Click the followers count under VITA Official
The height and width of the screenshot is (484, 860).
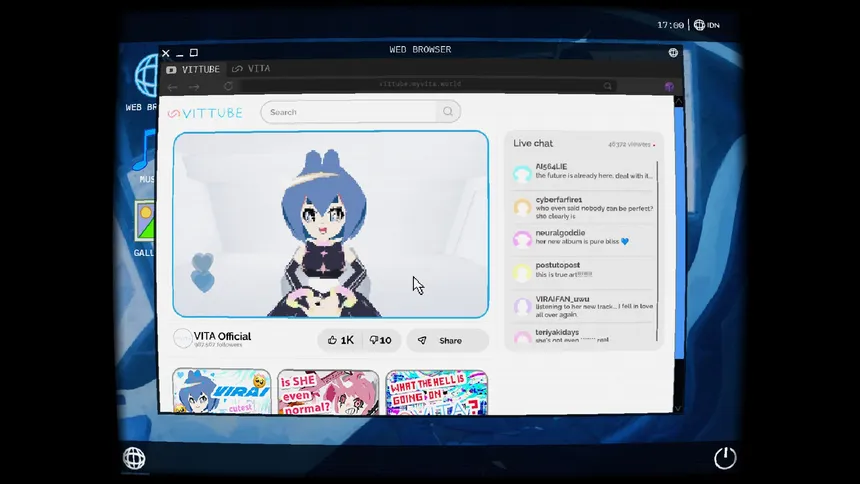(218, 345)
